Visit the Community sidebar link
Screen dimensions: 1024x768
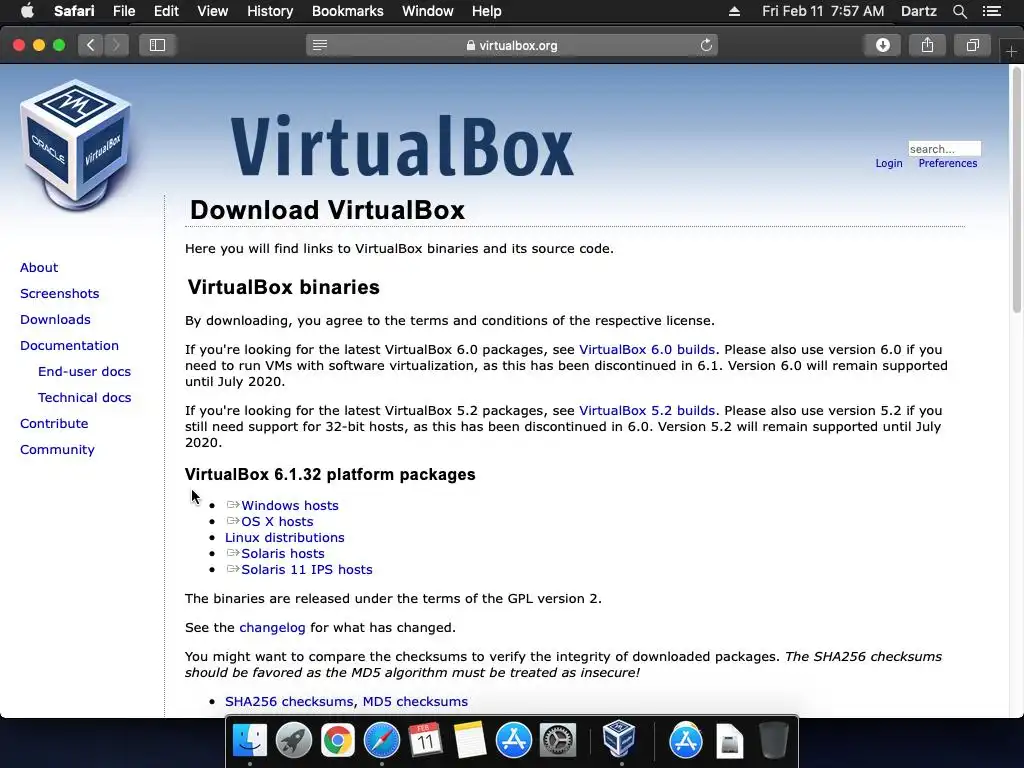tap(57, 450)
